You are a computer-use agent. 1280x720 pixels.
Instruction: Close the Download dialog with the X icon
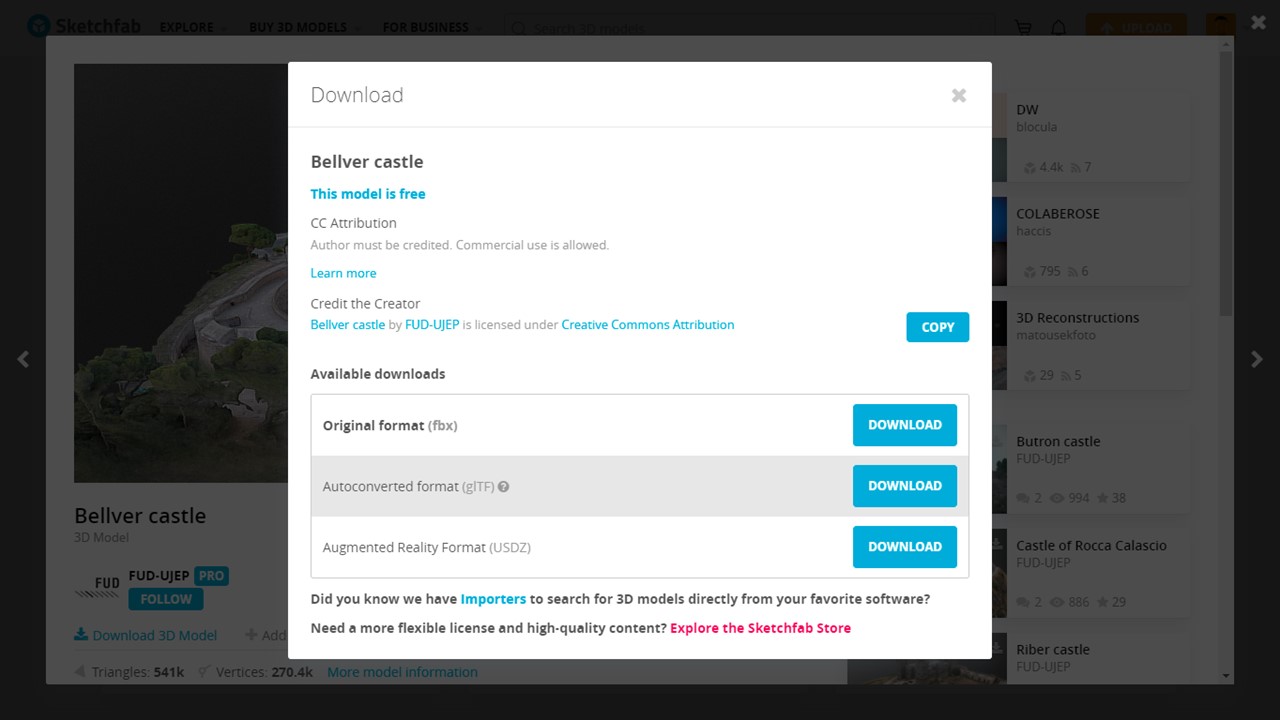(x=959, y=96)
